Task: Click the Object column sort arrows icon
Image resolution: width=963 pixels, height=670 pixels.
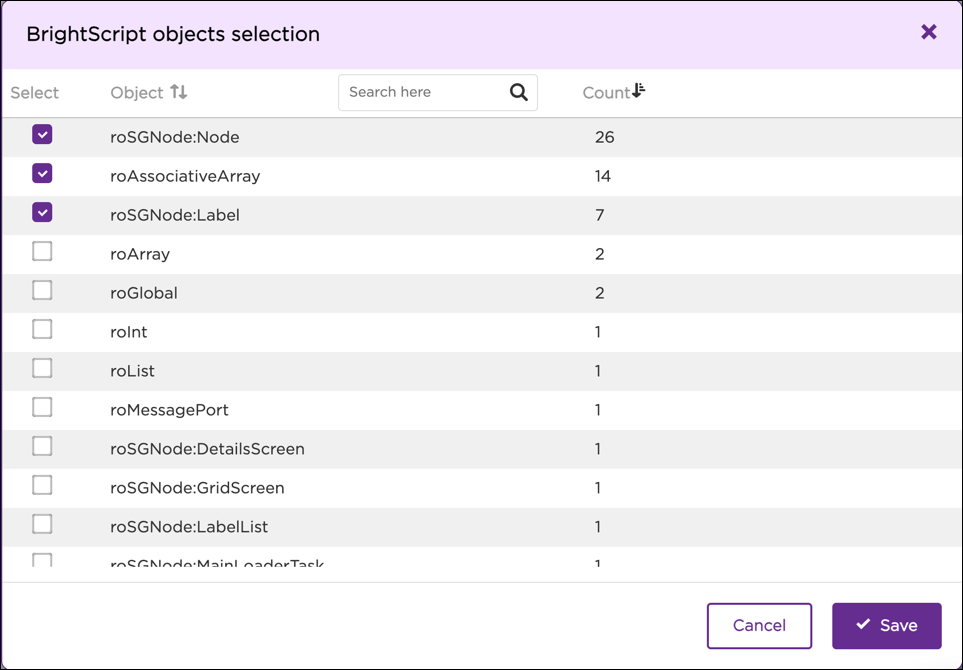Action: tap(176, 92)
